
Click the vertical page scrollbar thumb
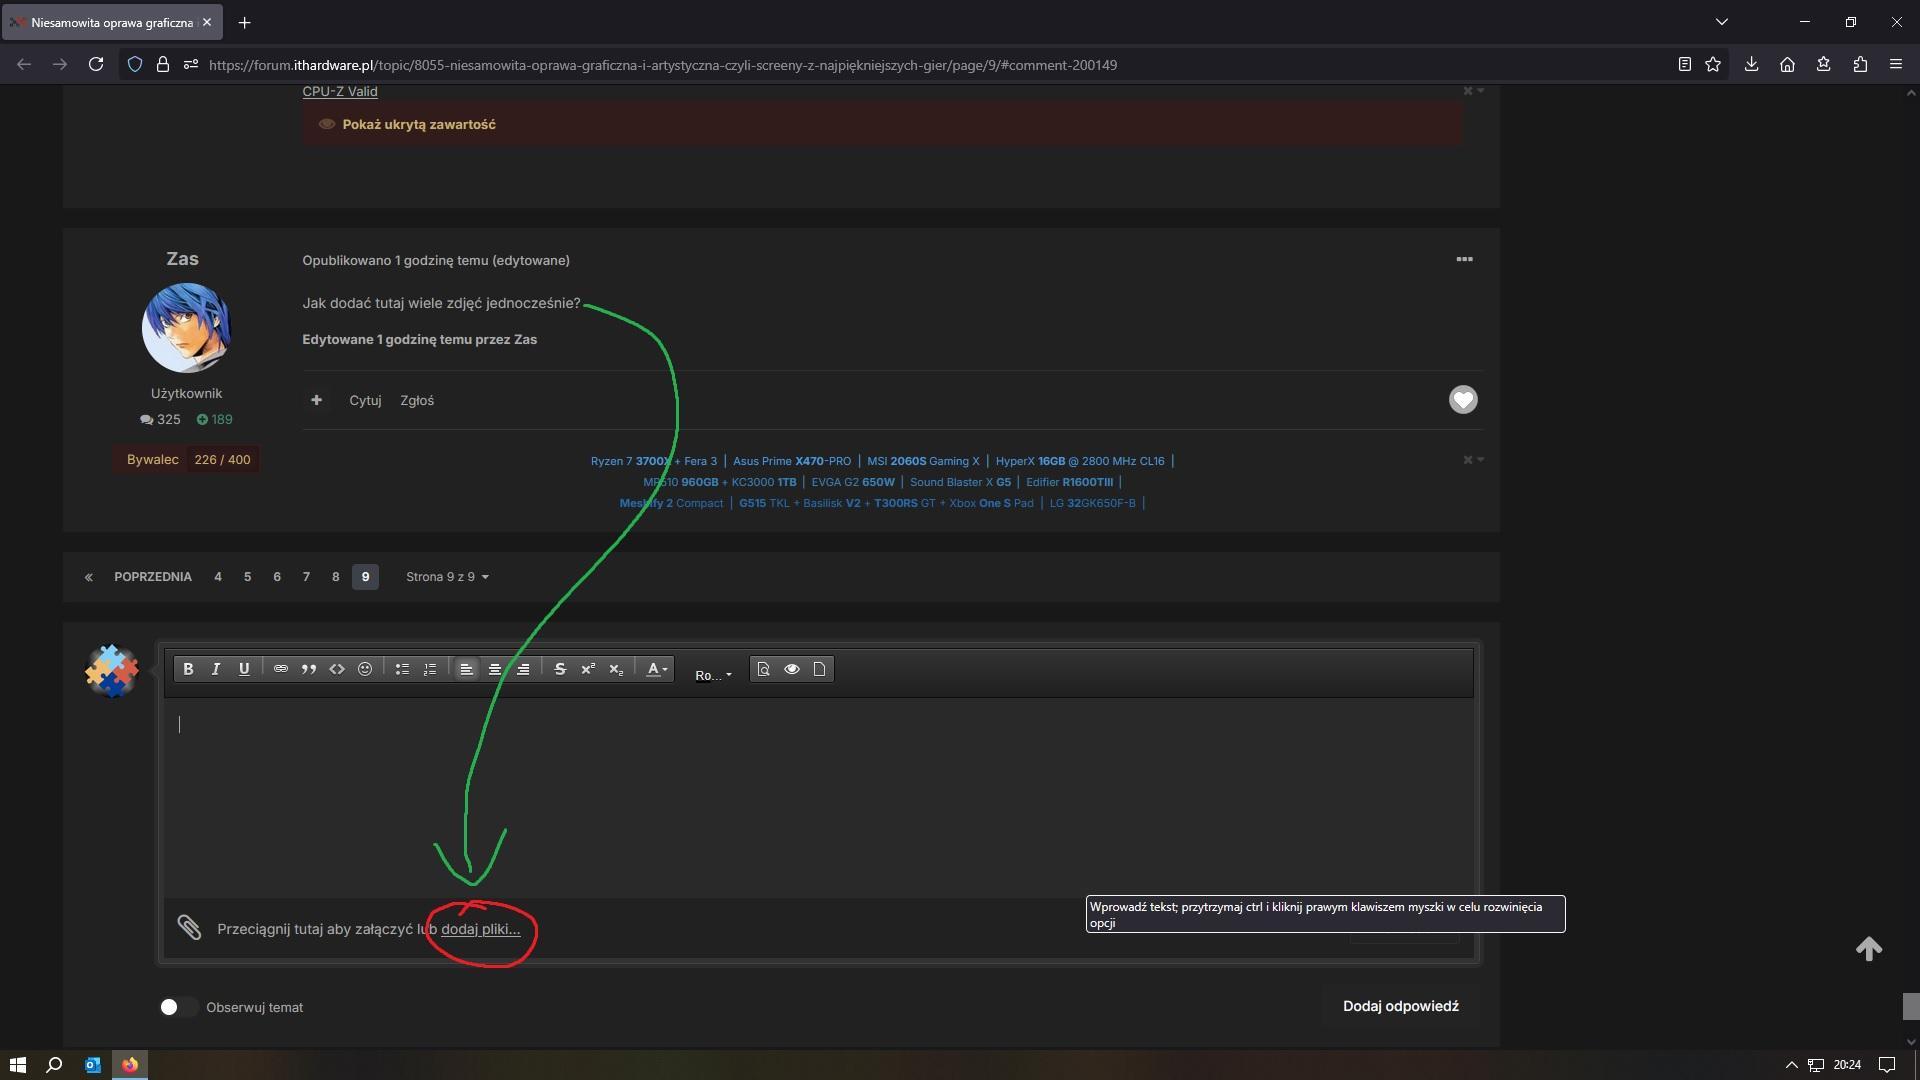pos(1910,1006)
